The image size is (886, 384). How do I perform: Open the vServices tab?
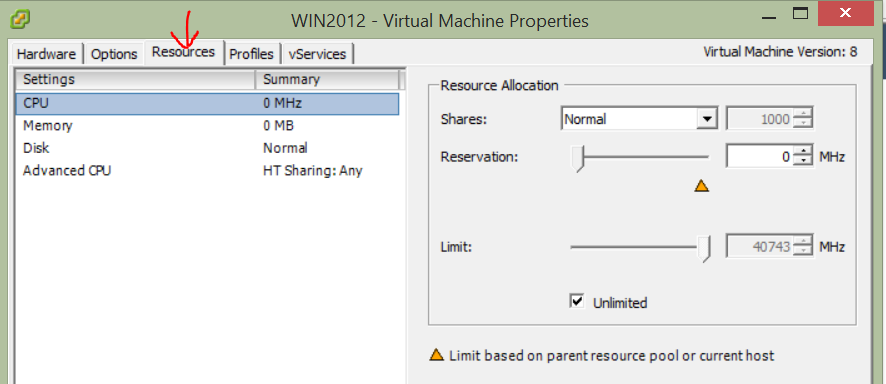point(317,54)
